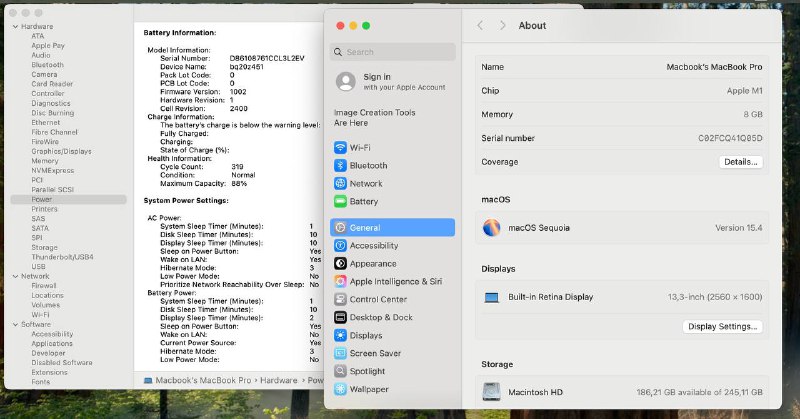Image resolution: width=800 pixels, height=419 pixels.
Task: Open the Spotlight magnifier icon
Action: tap(340, 371)
